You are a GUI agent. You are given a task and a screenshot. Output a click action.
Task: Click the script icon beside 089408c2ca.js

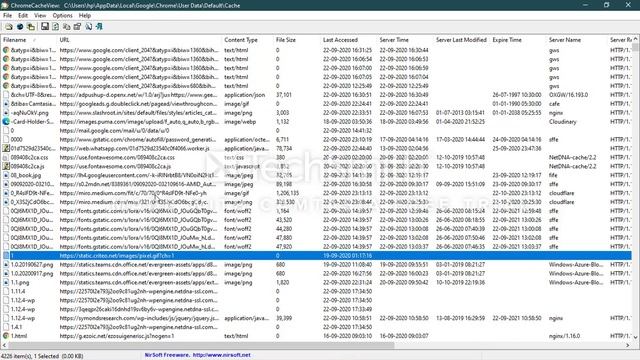click(6, 166)
